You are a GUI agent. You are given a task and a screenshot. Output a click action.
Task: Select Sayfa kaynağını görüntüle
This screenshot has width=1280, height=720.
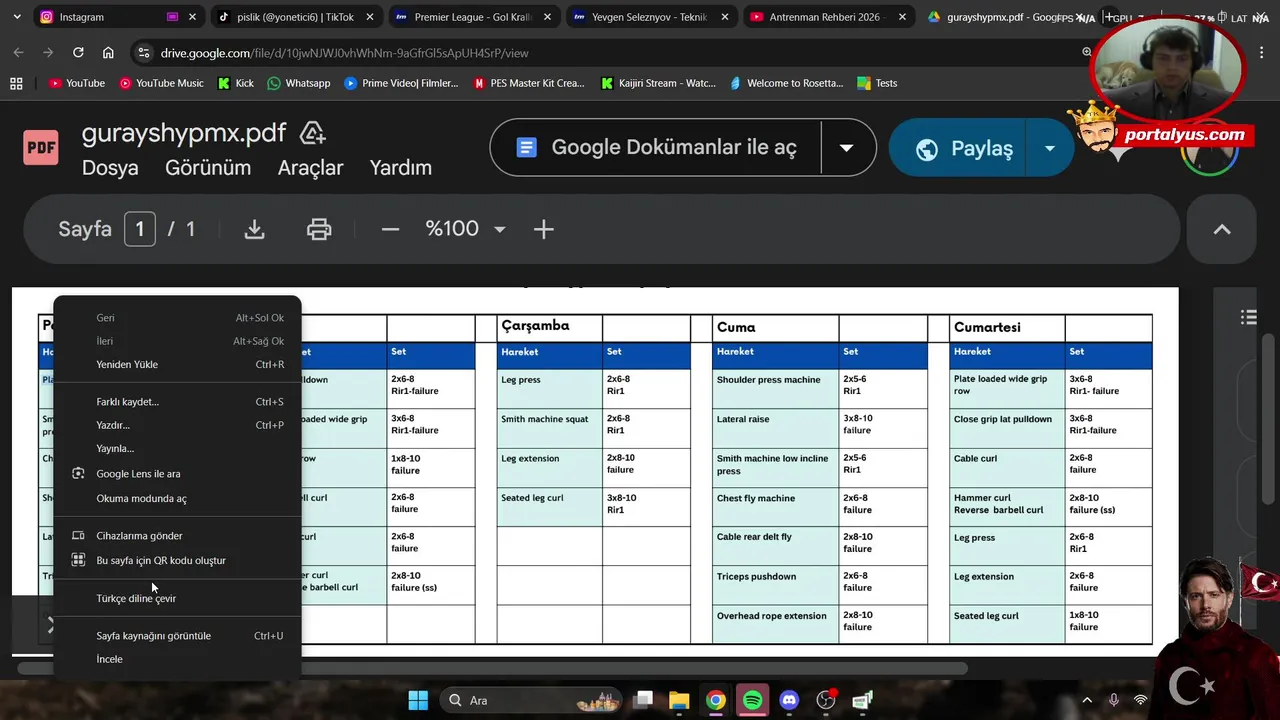click(177, 635)
